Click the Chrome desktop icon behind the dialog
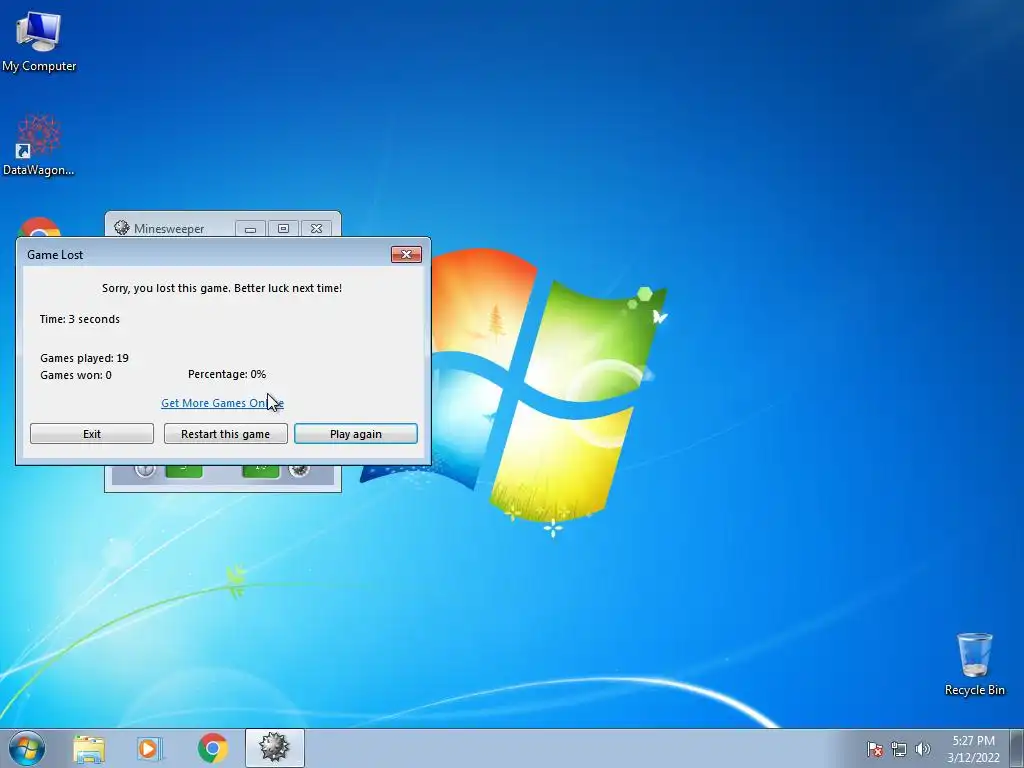Image resolution: width=1024 pixels, height=768 pixels. (x=39, y=227)
